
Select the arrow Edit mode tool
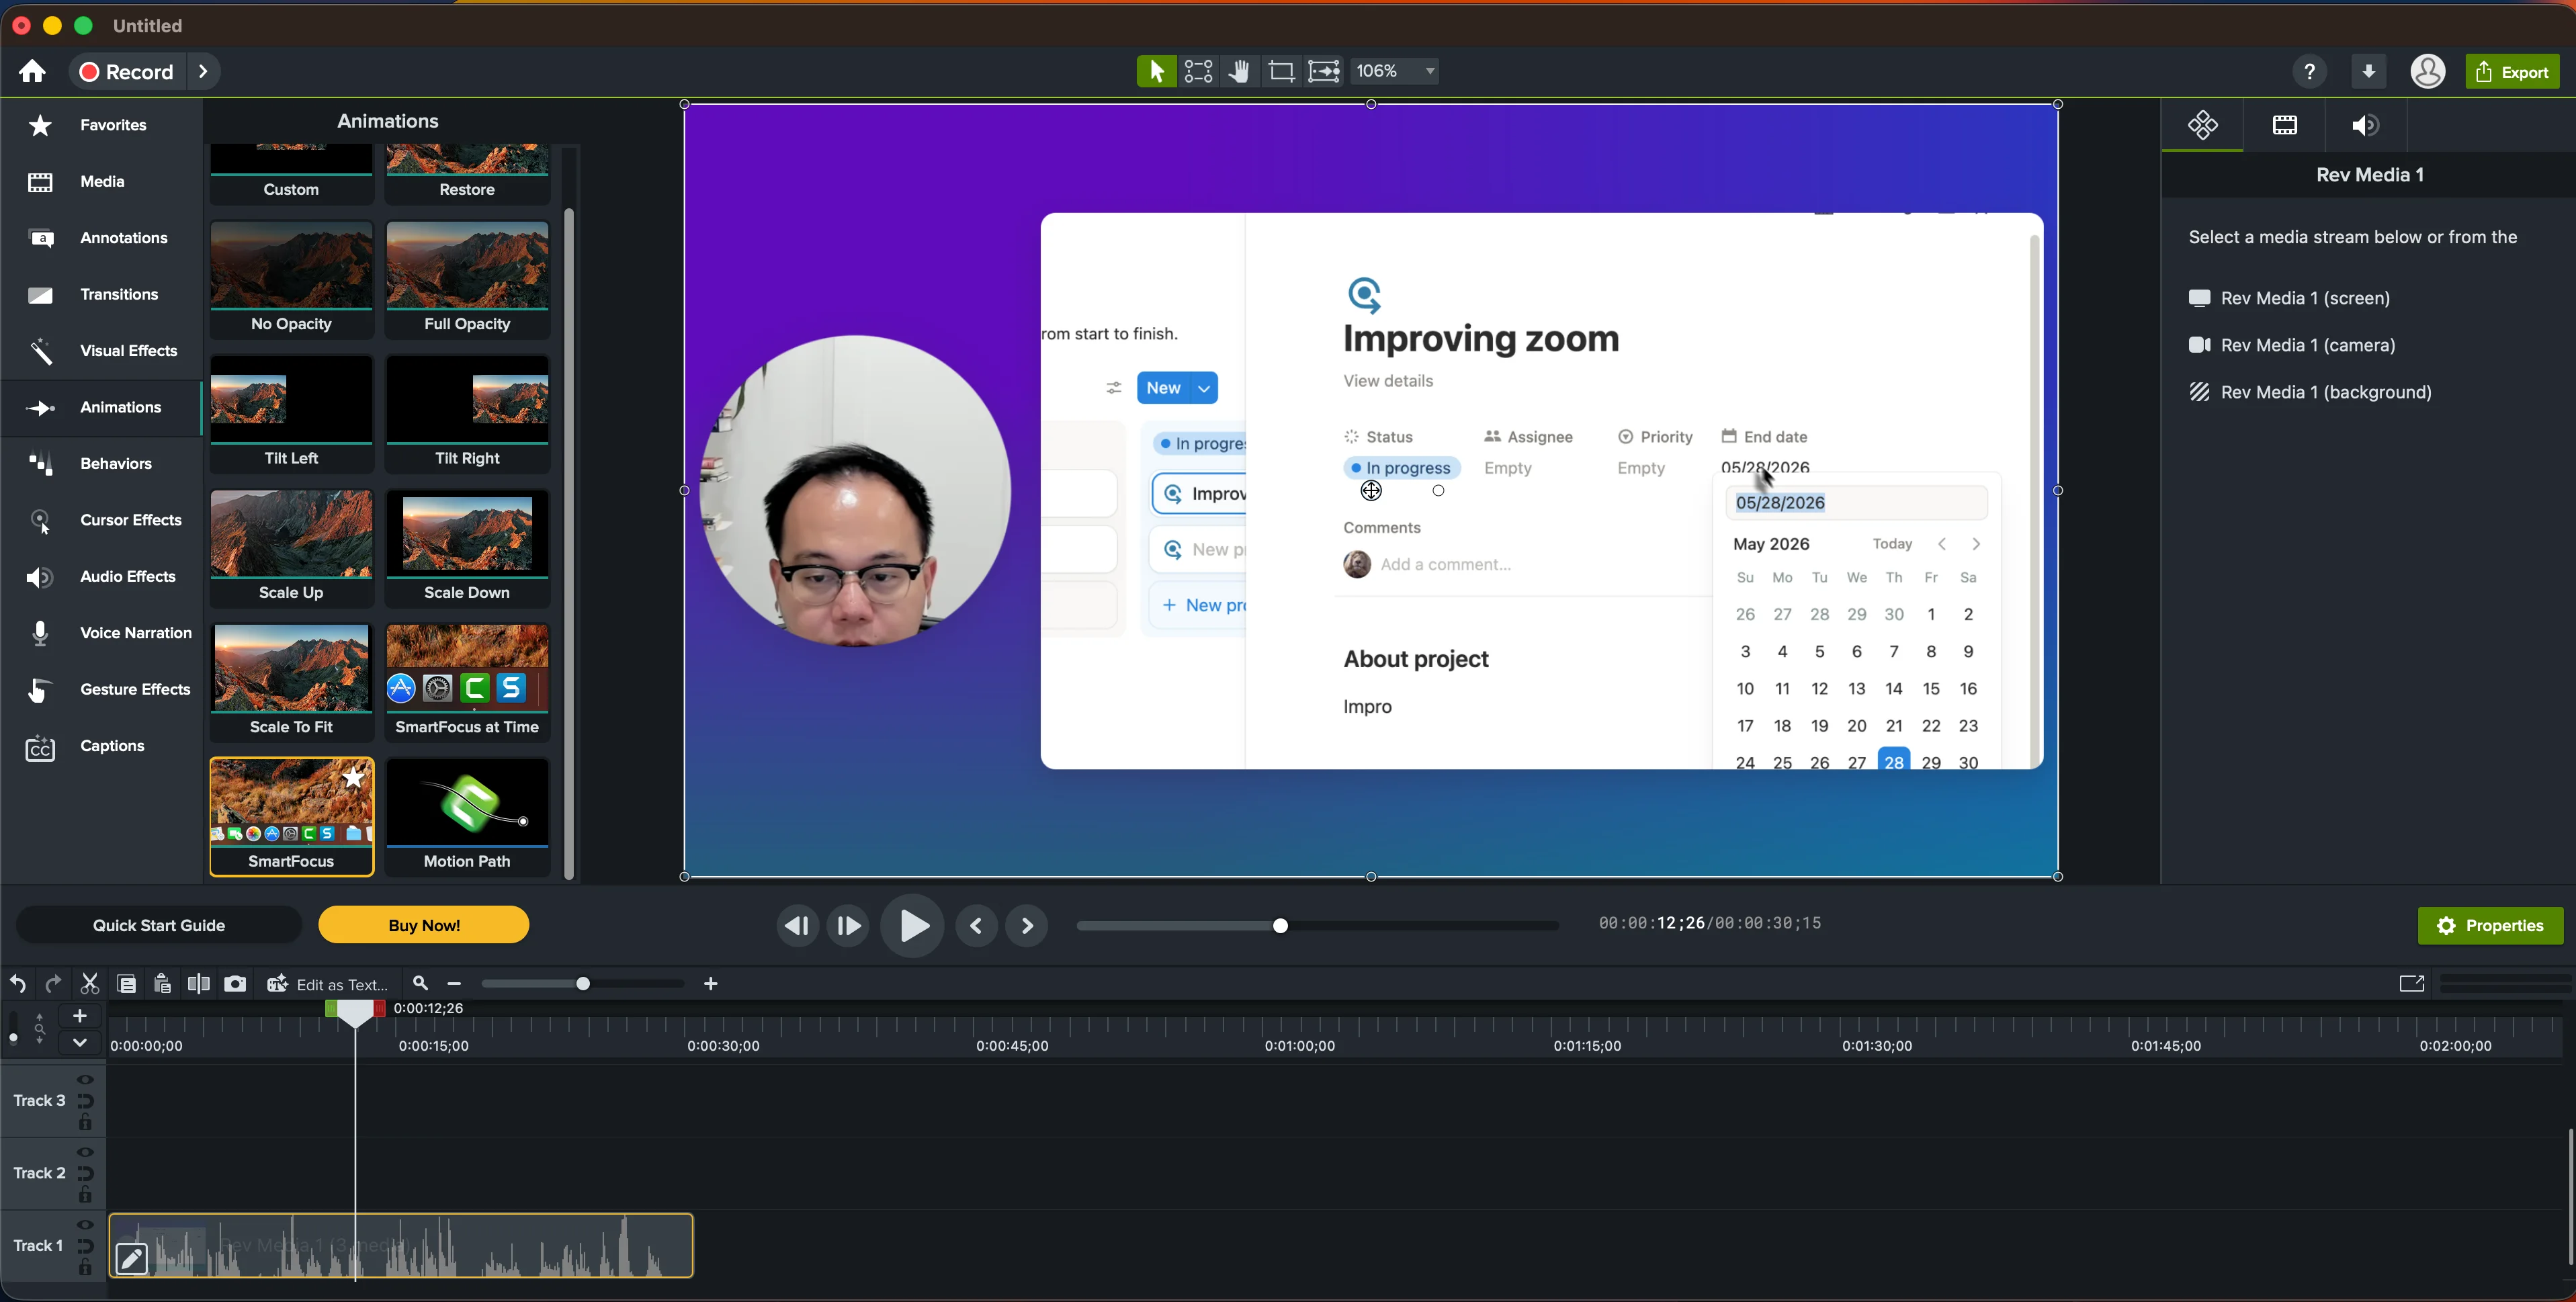[x=1156, y=71]
